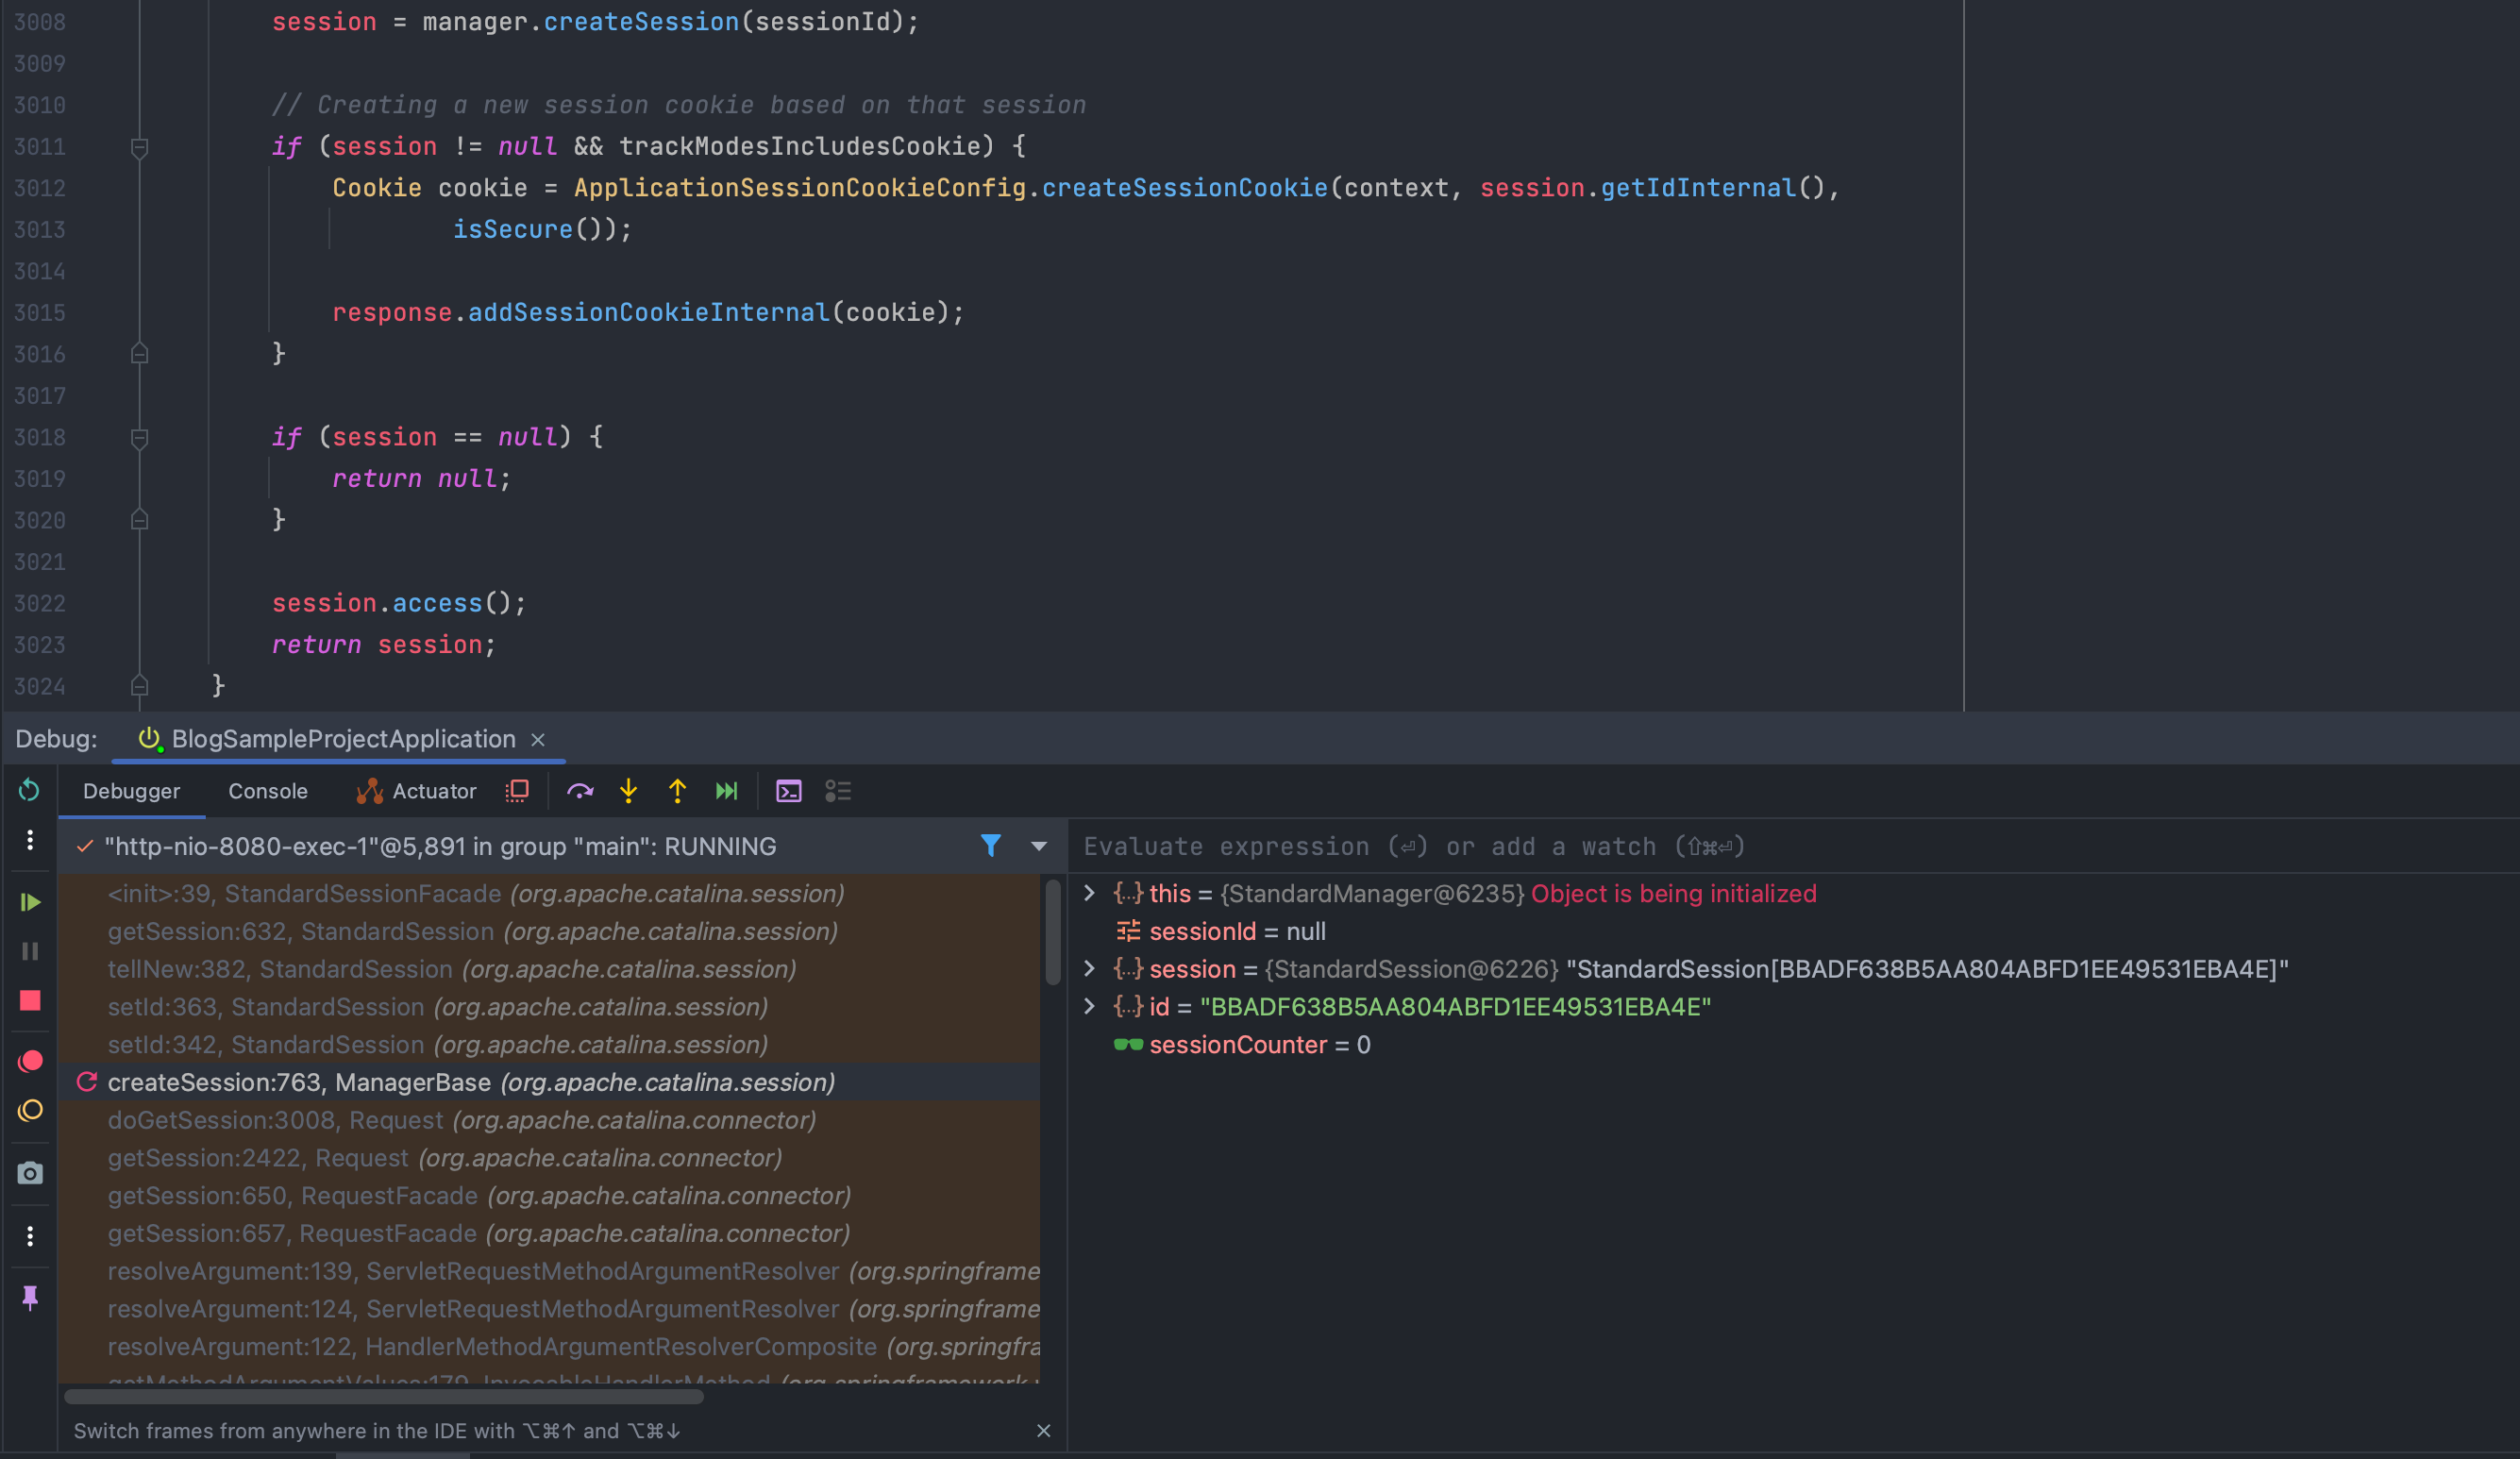Click the Step Into arrow icon
2520x1459 pixels.
click(628, 792)
